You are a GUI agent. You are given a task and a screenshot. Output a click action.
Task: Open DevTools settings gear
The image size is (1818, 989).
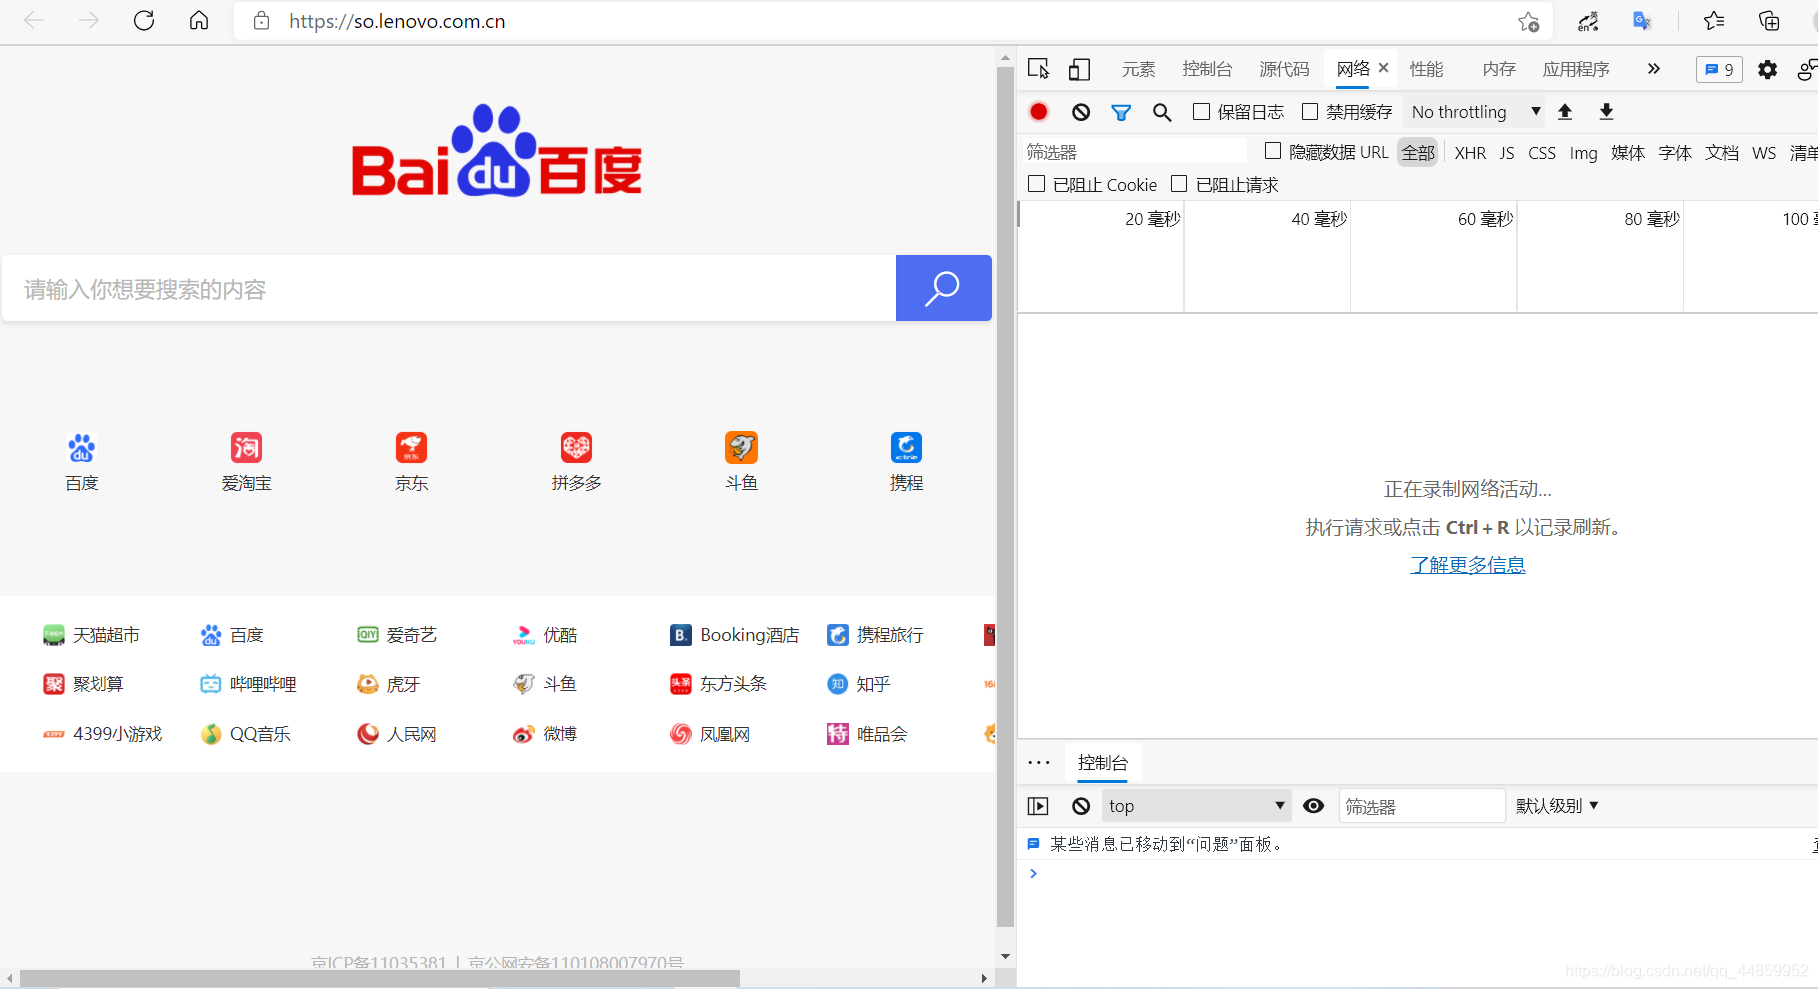tap(1768, 69)
